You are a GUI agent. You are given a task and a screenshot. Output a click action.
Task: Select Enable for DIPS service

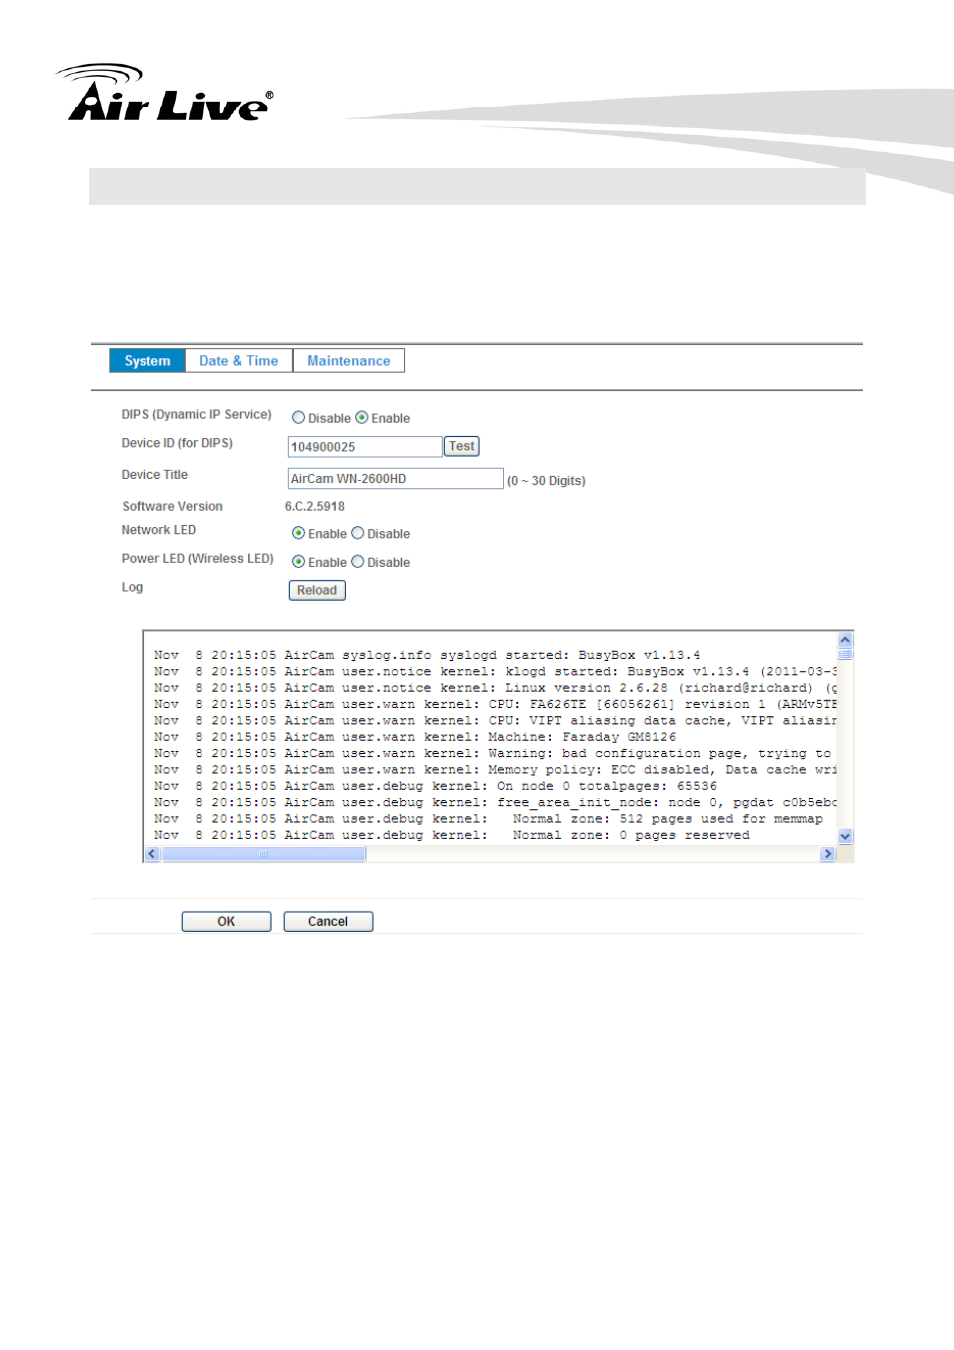[x=362, y=418]
